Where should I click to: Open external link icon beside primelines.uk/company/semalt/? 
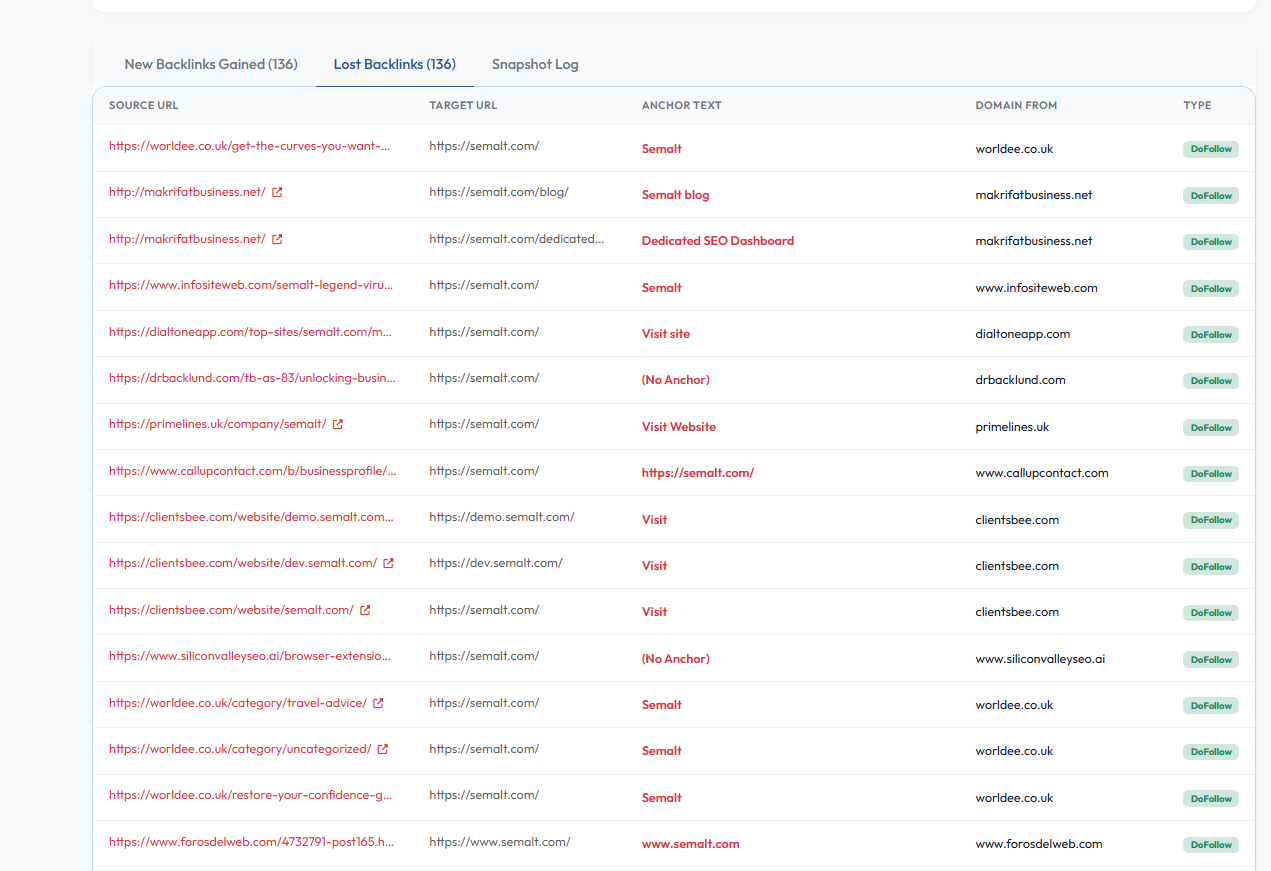(338, 424)
